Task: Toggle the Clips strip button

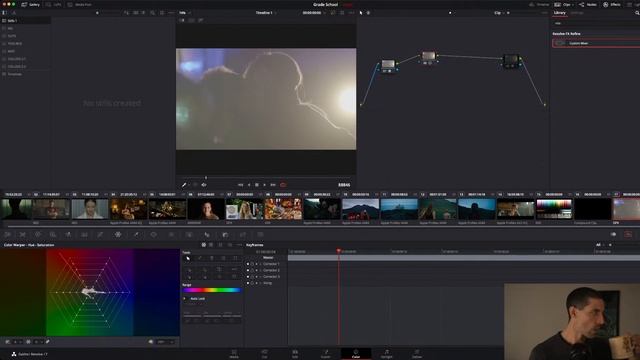Action: pos(563,4)
